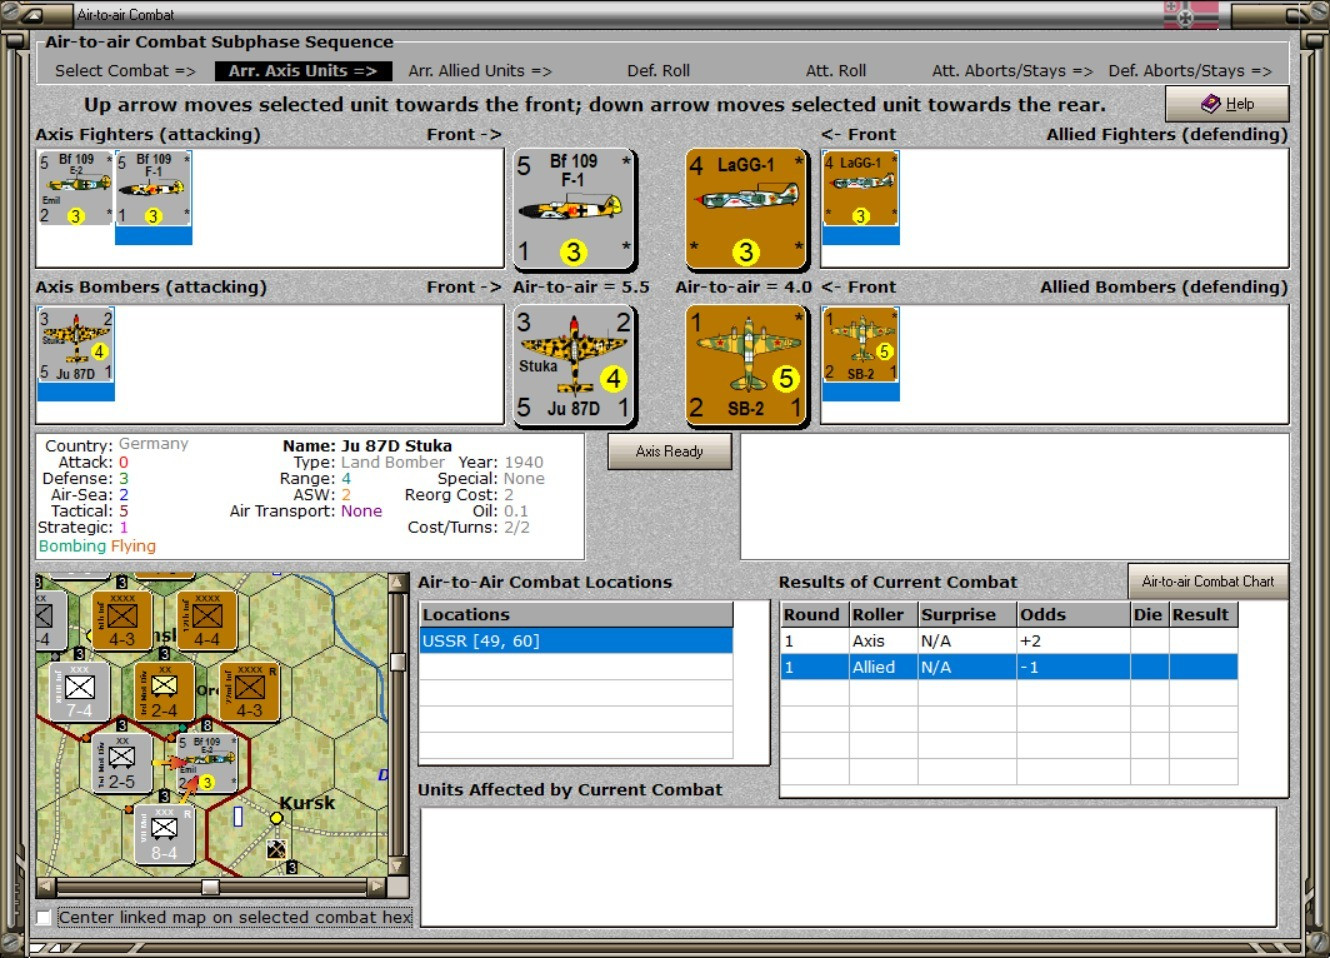Click the large Stuka Ju 87D front counter
The image size is (1330, 958).
pyautogui.click(x=575, y=366)
